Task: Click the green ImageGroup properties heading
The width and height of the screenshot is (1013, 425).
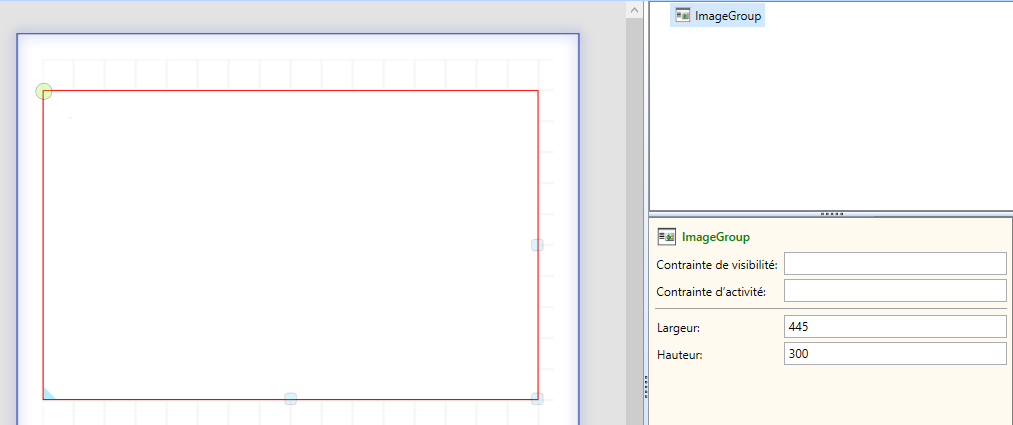Action: (x=716, y=237)
